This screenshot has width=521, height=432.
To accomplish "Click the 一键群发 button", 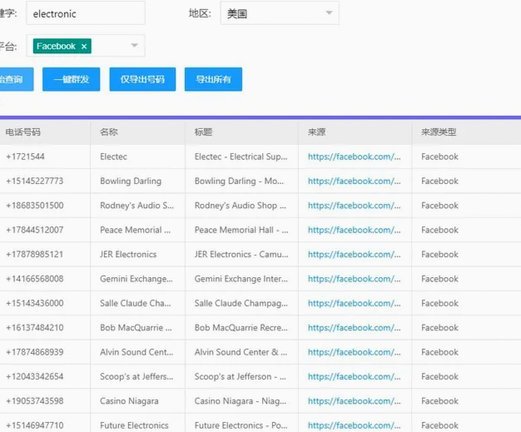I will tap(71, 79).
